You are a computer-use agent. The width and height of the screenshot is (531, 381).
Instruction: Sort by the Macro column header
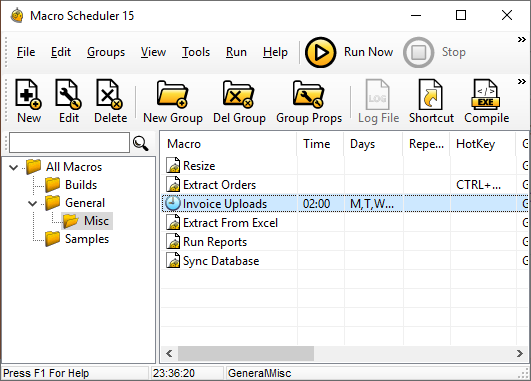pos(229,144)
